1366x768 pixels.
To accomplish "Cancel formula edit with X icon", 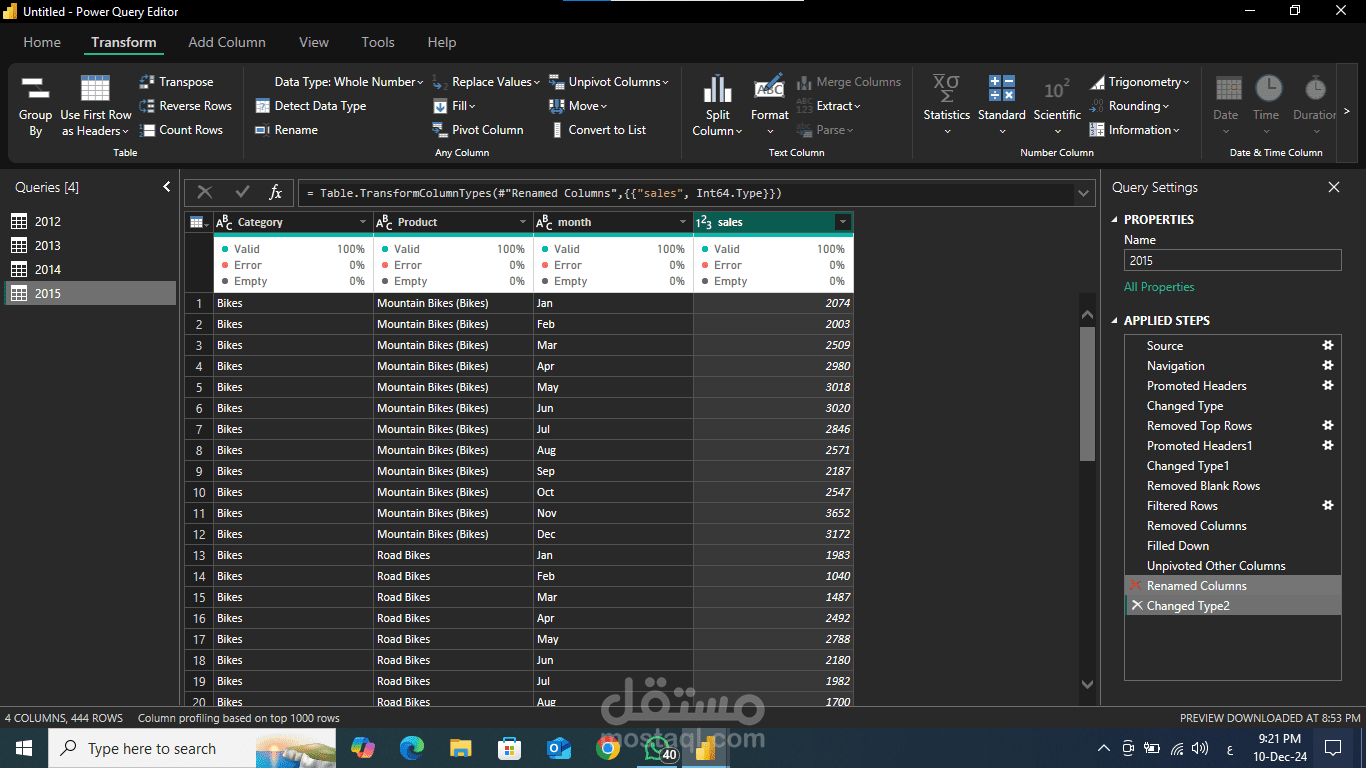I will 205,192.
